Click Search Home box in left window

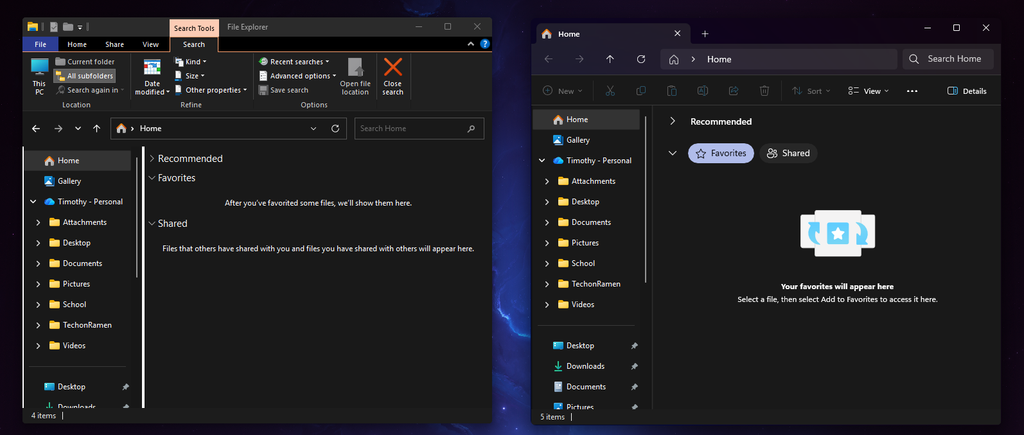point(419,129)
